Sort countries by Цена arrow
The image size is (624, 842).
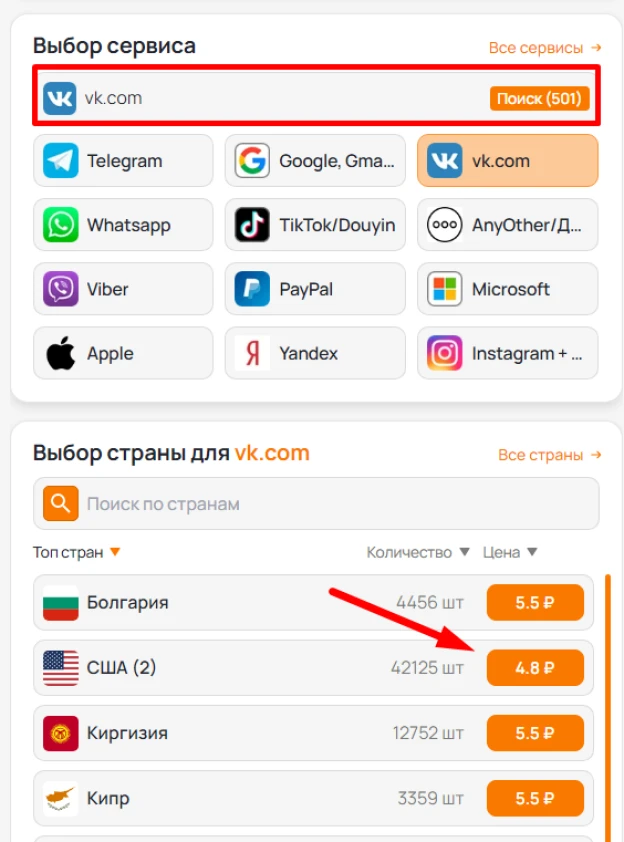pyautogui.click(x=532, y=551)
